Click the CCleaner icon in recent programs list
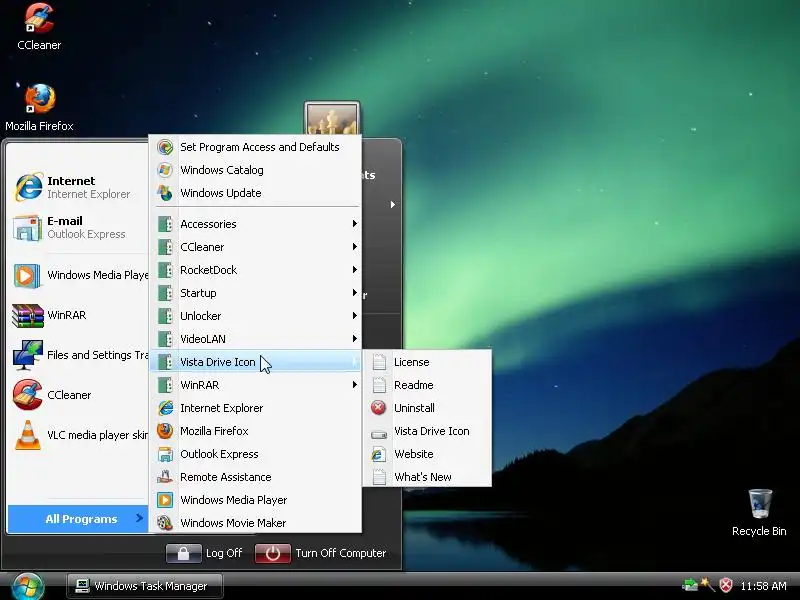Screen dimensions: 800x600 pyautogui.click(x=27, y=394)
